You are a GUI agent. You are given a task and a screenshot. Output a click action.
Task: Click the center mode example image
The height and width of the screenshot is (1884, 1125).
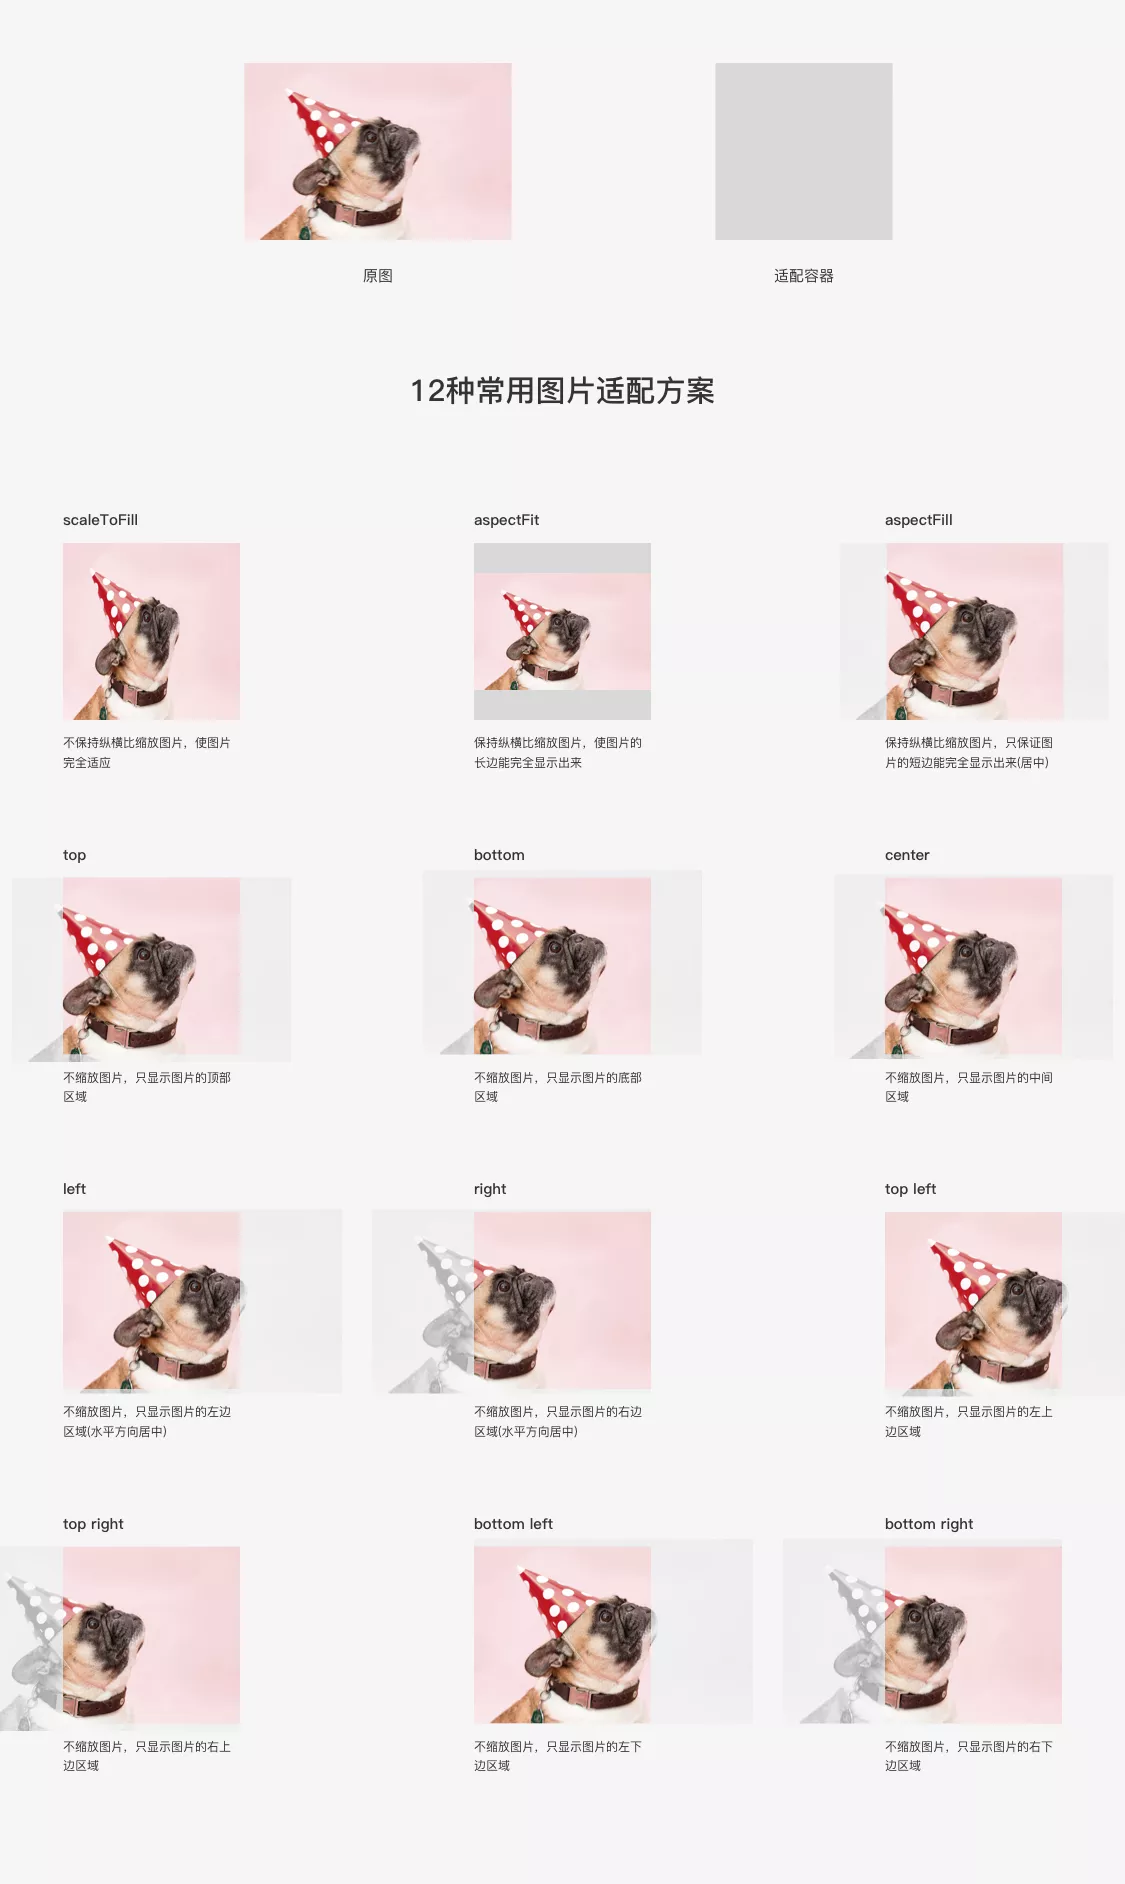pyautogui.click(x=974, y=967)
